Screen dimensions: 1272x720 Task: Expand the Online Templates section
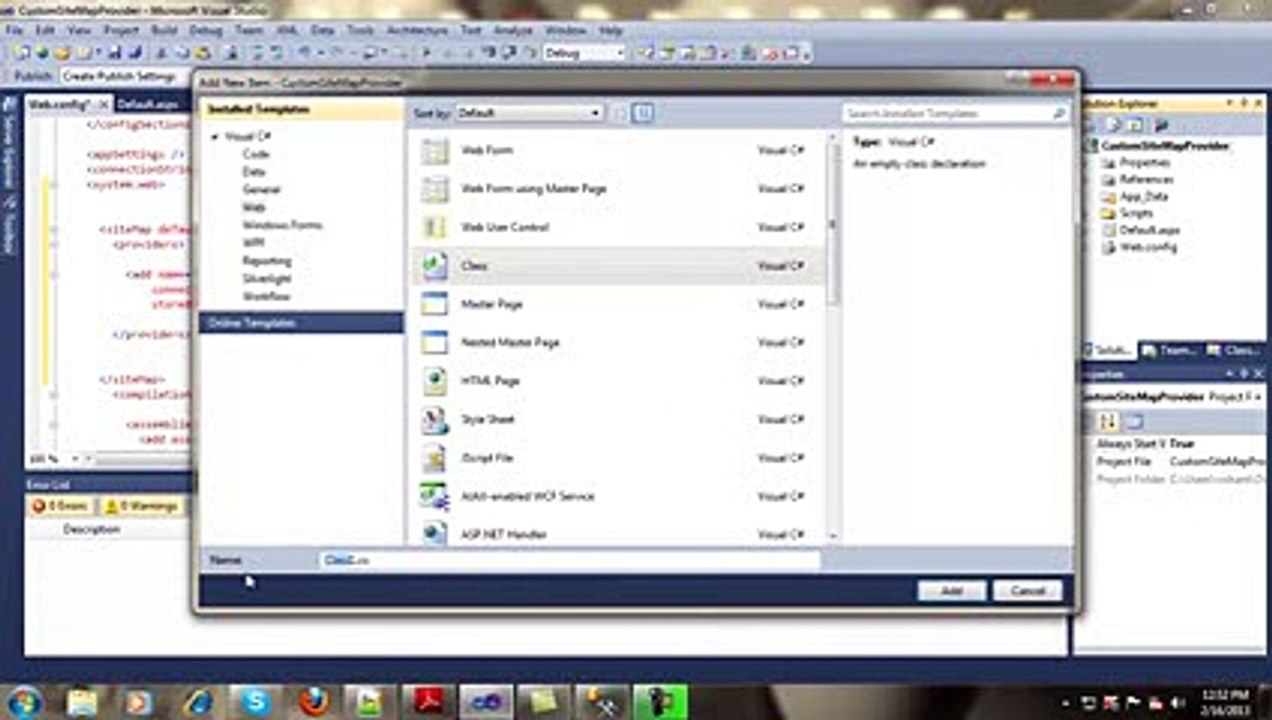point(301,322)
